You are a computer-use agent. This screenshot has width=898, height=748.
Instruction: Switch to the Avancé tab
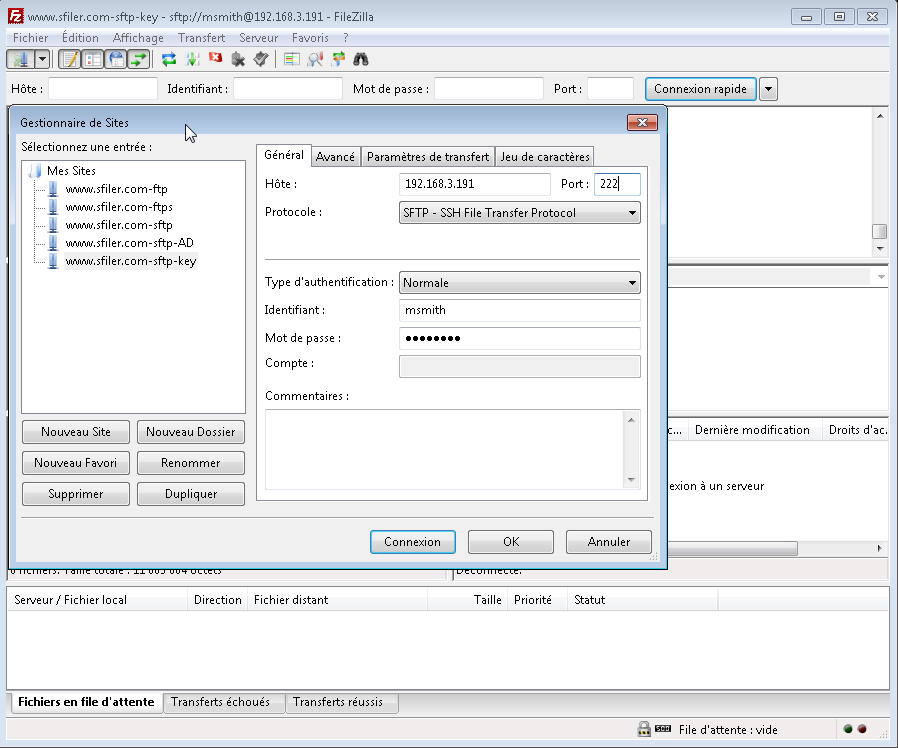(335, 157)
